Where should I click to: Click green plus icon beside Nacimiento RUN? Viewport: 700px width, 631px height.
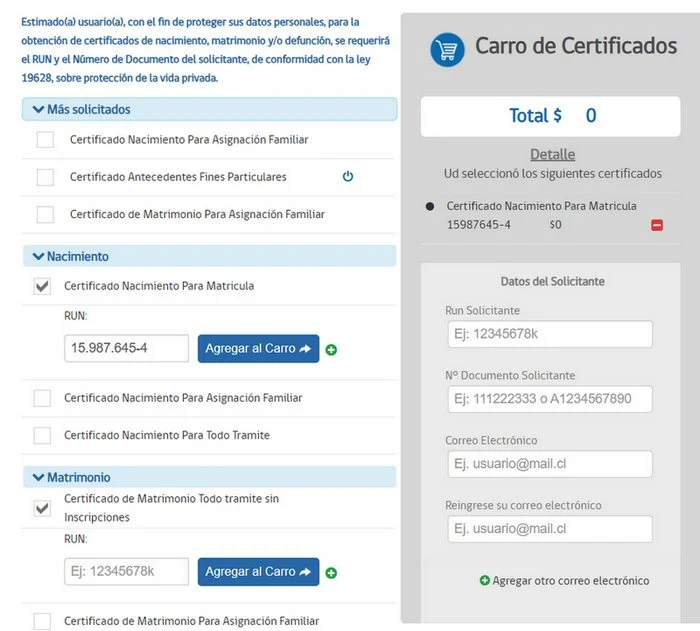coord(331,350)
